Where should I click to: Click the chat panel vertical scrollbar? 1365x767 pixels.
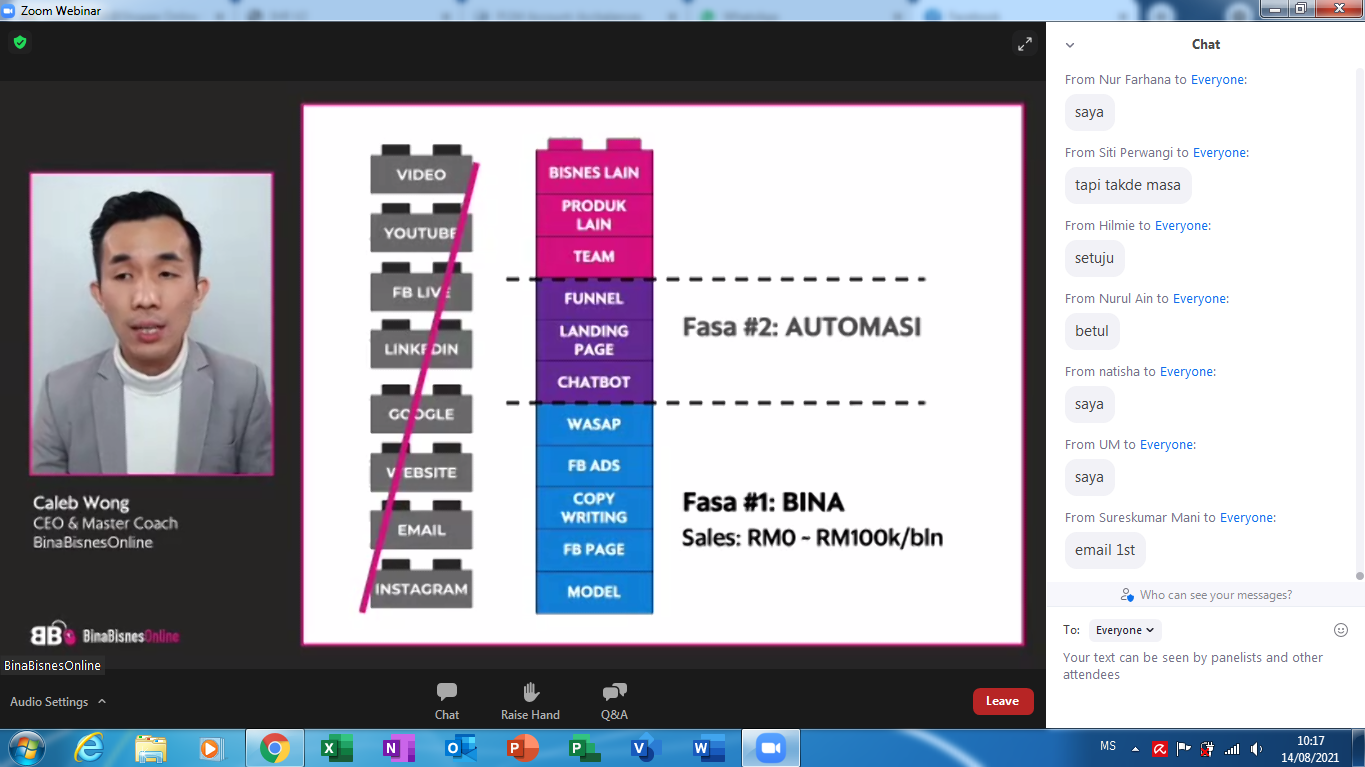point(1359,320)
